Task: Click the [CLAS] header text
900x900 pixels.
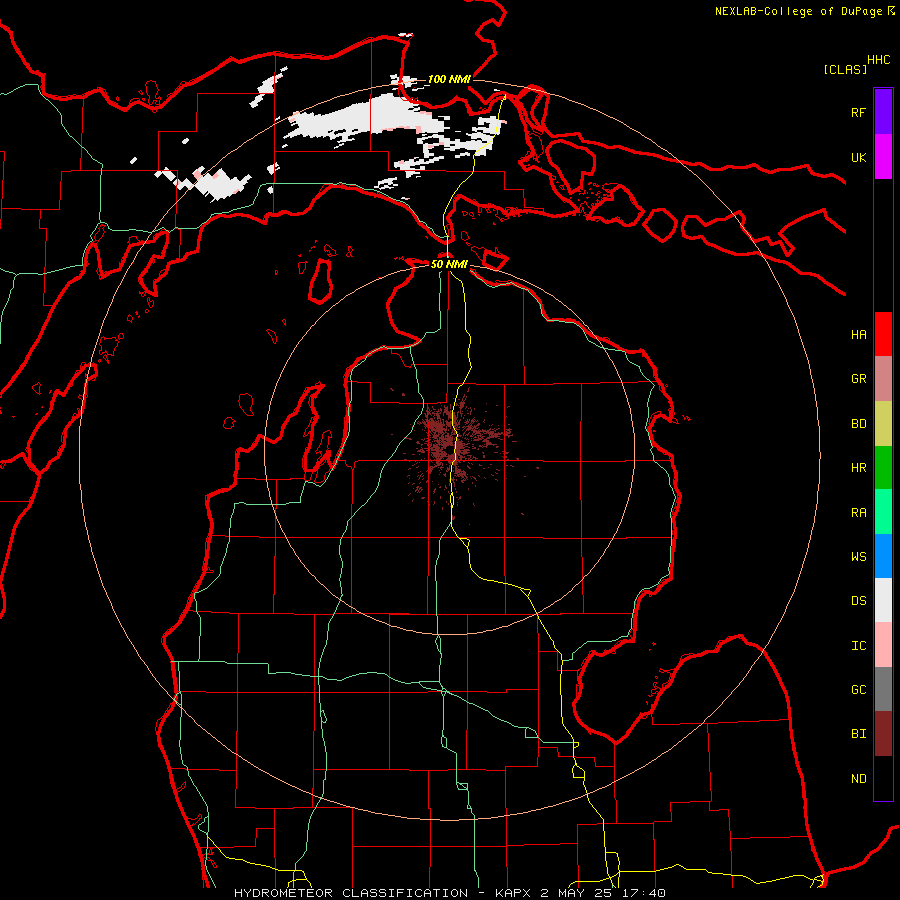Action: click(845, 69)
